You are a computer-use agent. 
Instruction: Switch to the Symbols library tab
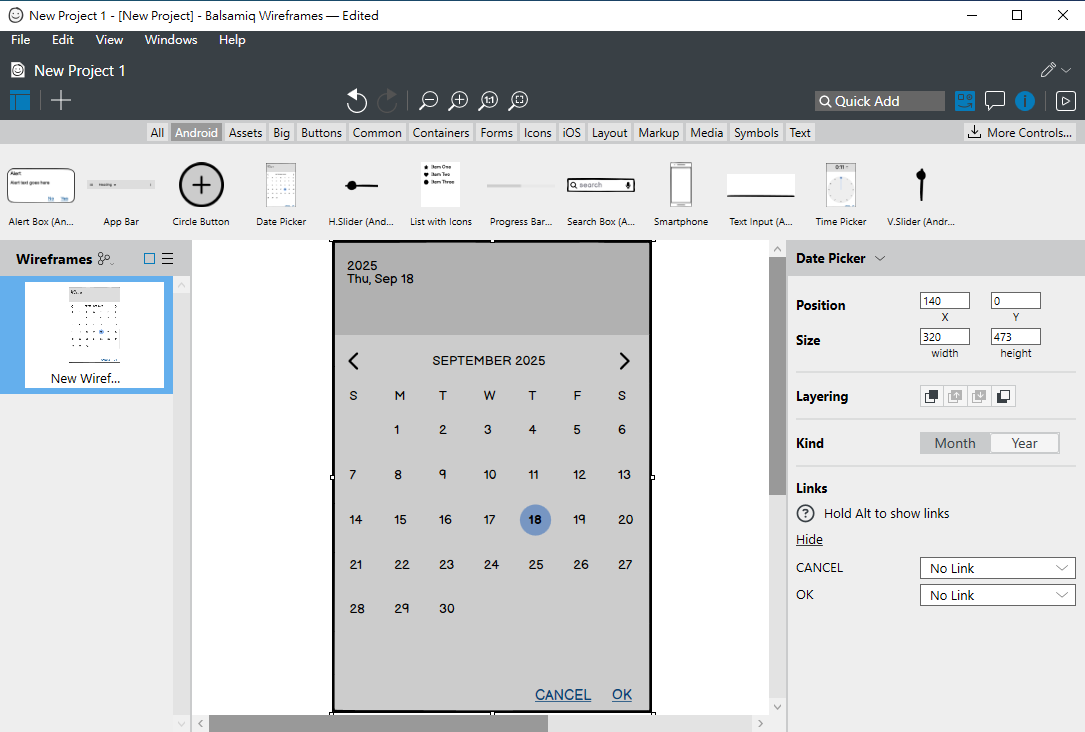(756, 132)
